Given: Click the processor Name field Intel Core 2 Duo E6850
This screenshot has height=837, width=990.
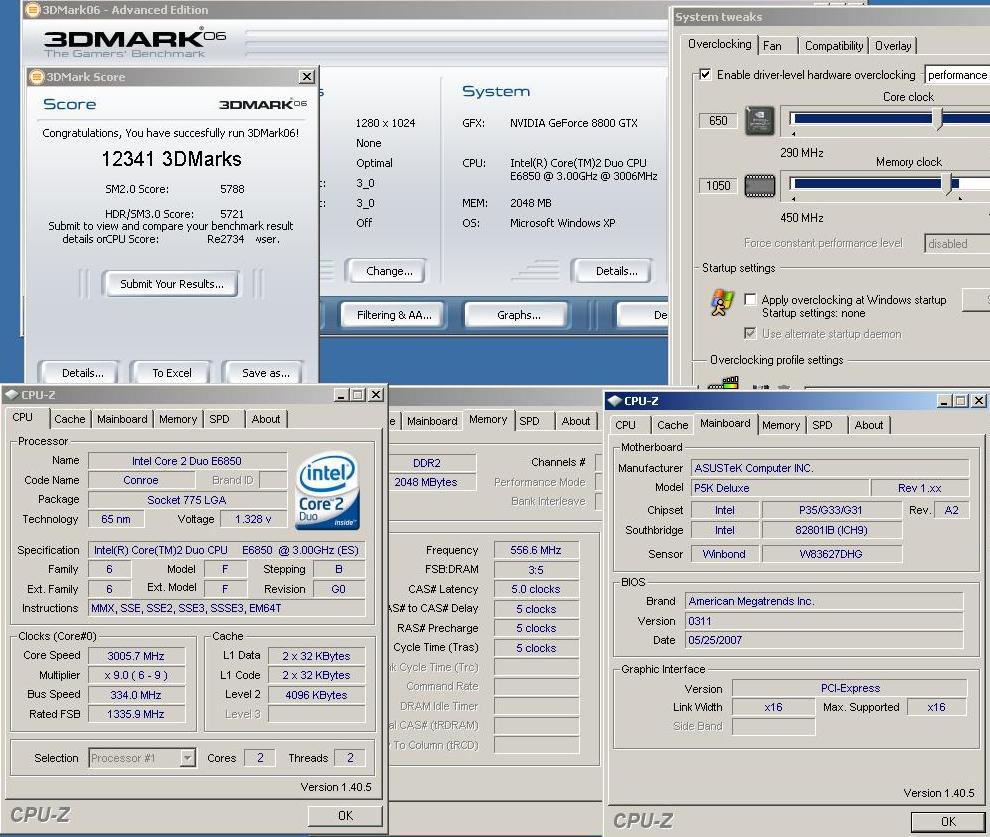Looking at the screenshot, I should 187,461.
